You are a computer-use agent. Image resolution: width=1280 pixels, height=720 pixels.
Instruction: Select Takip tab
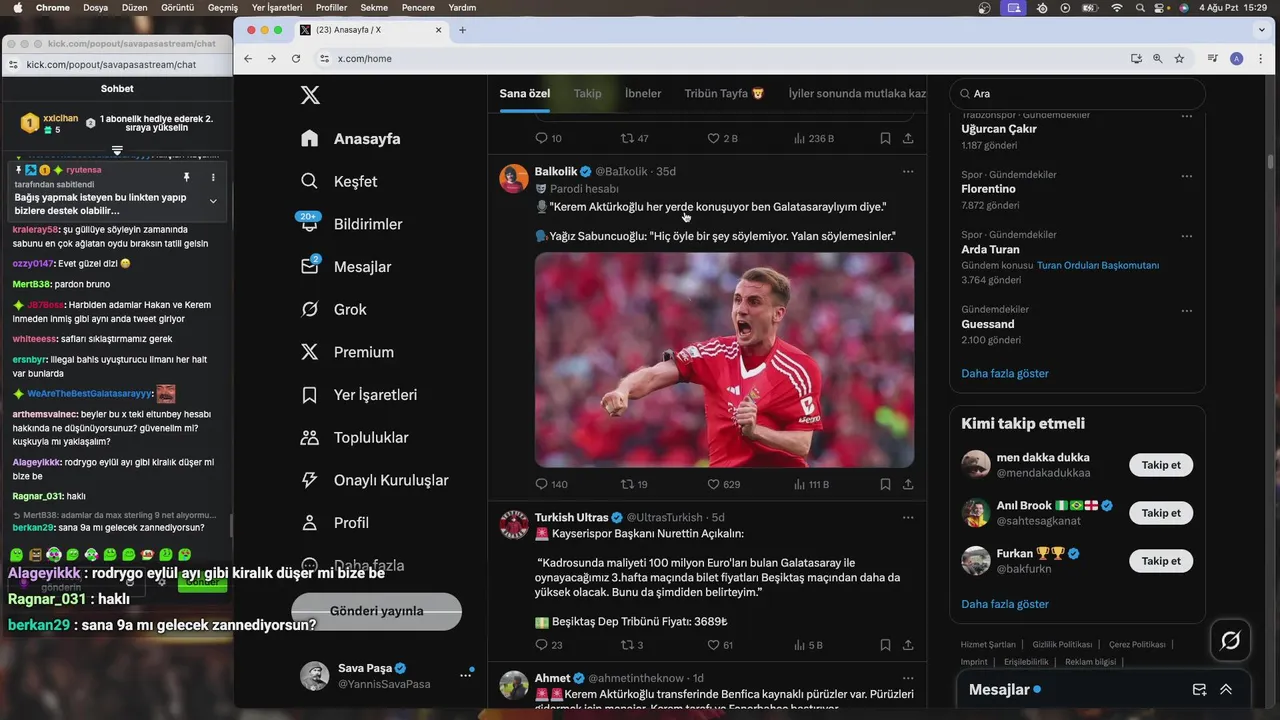pyautogui.click(x=587, y=93)
